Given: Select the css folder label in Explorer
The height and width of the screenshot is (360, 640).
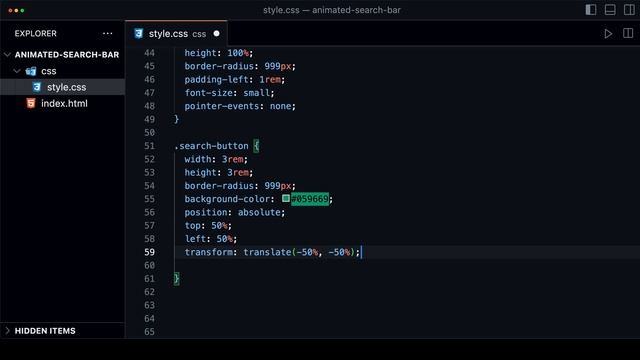Looking at the screenshot, I should click(x=49, y=71).
